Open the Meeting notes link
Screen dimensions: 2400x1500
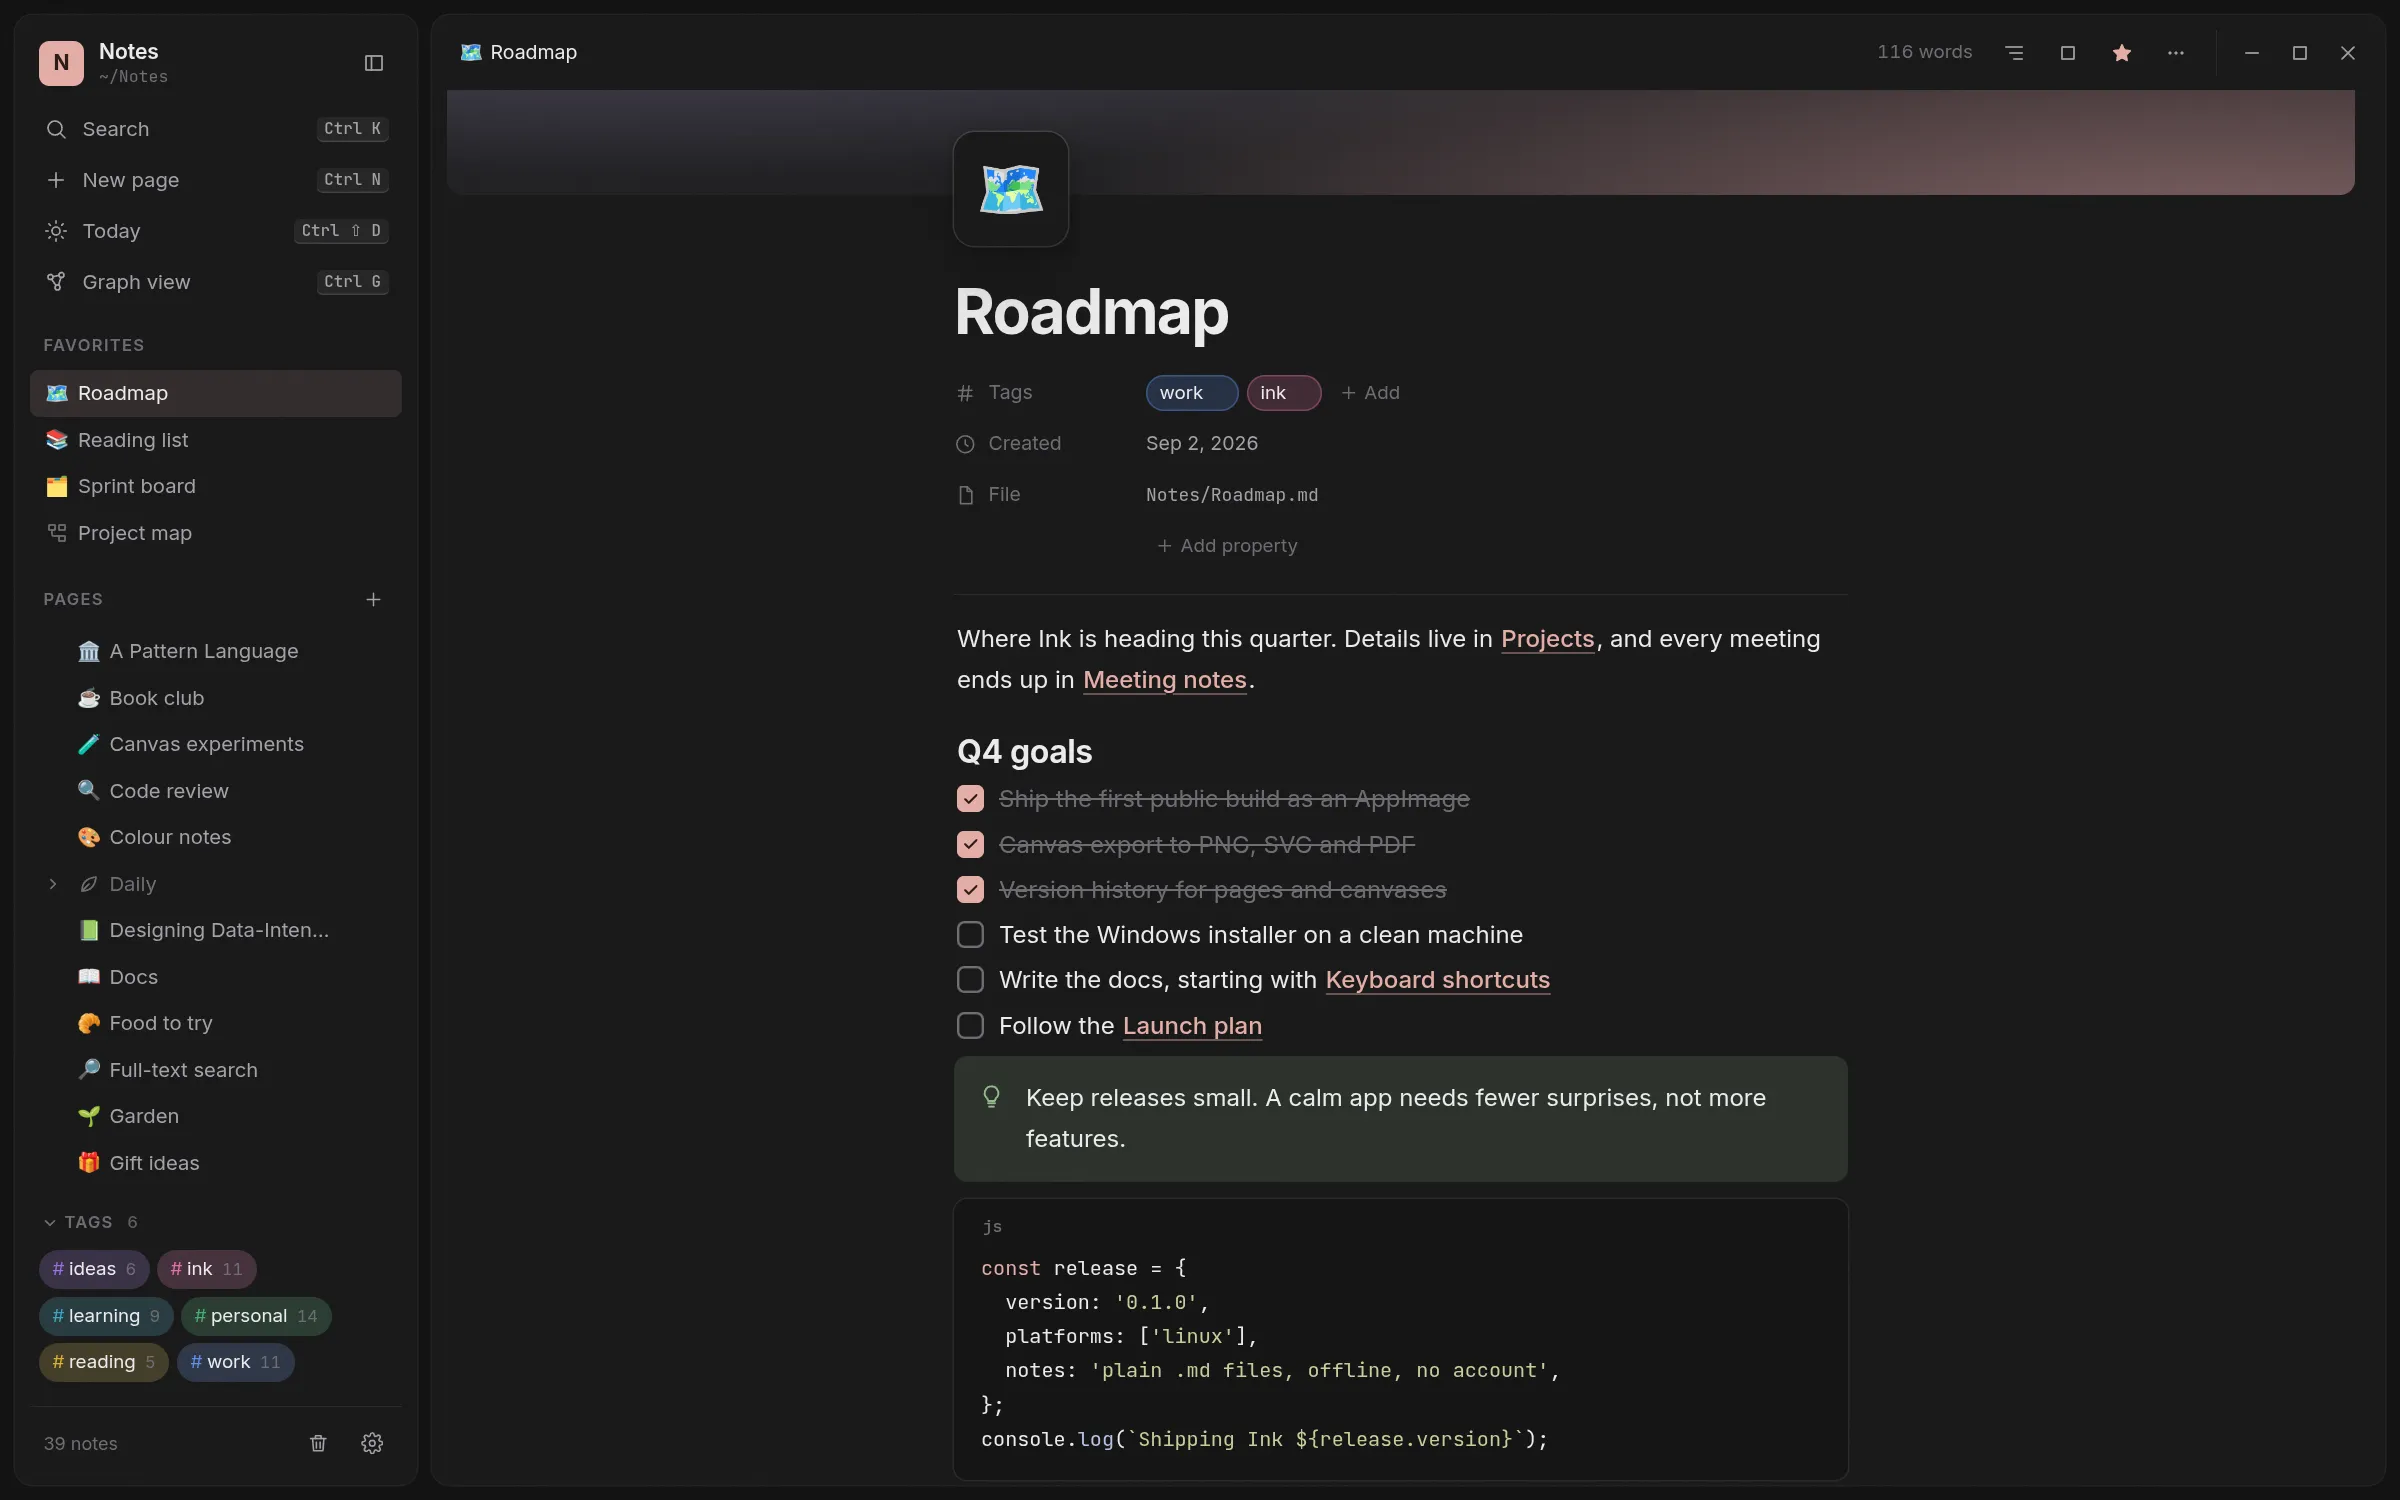click(1164, 680)
